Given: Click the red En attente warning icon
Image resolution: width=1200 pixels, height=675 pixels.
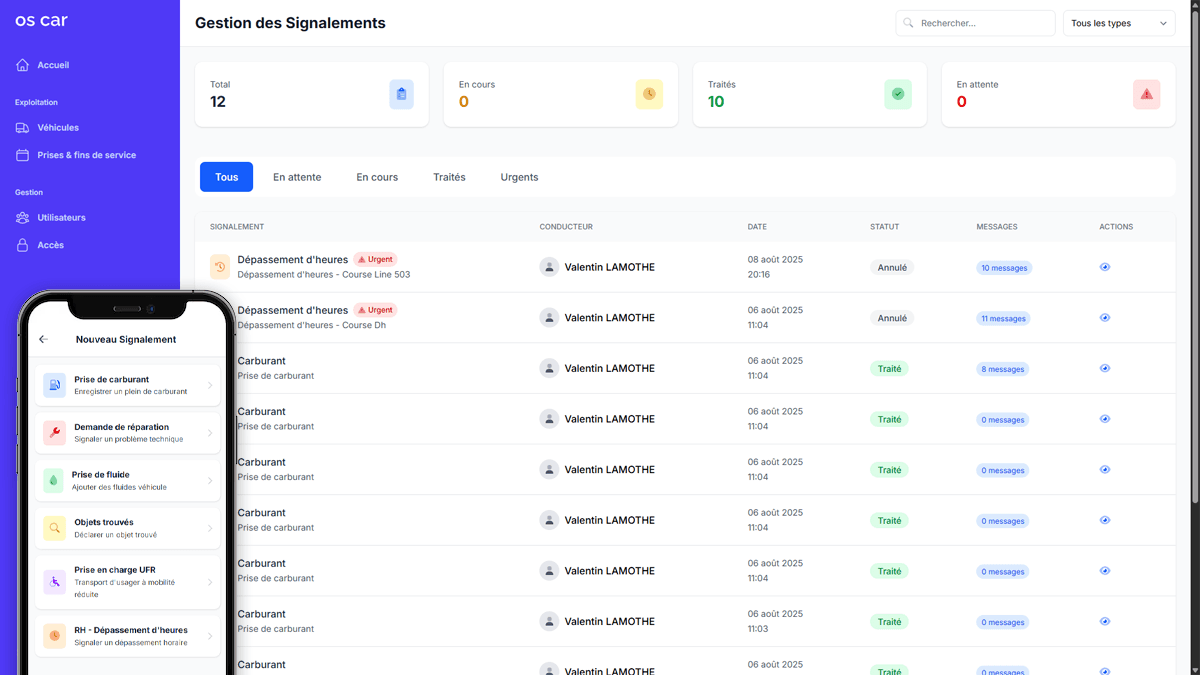Looking at the screenshot, I should tap(1146, 94).
